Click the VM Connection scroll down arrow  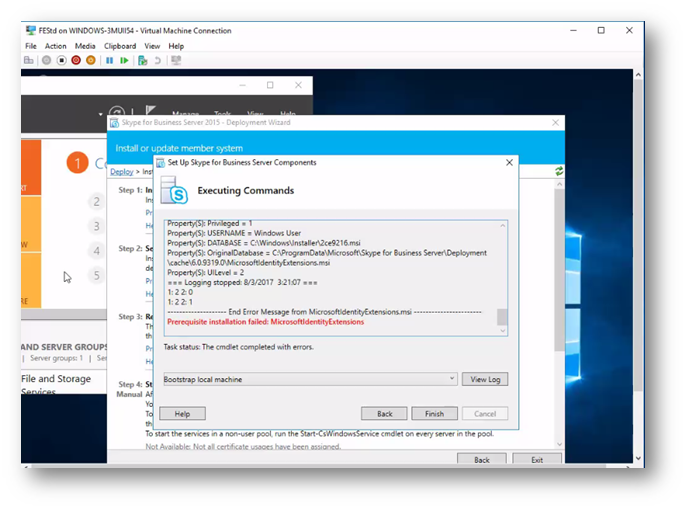pos(638,458)
